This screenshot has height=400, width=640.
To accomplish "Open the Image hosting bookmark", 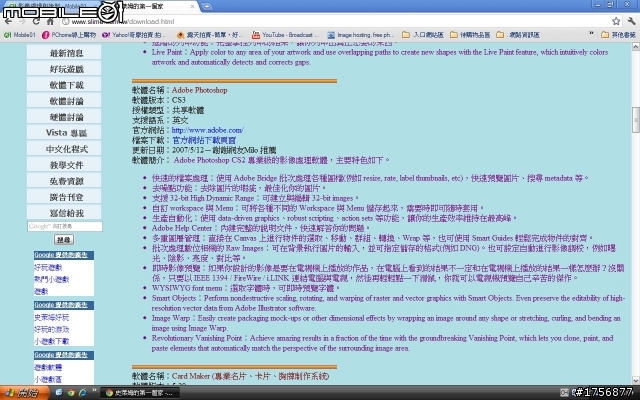I will (x=360, y=35).
